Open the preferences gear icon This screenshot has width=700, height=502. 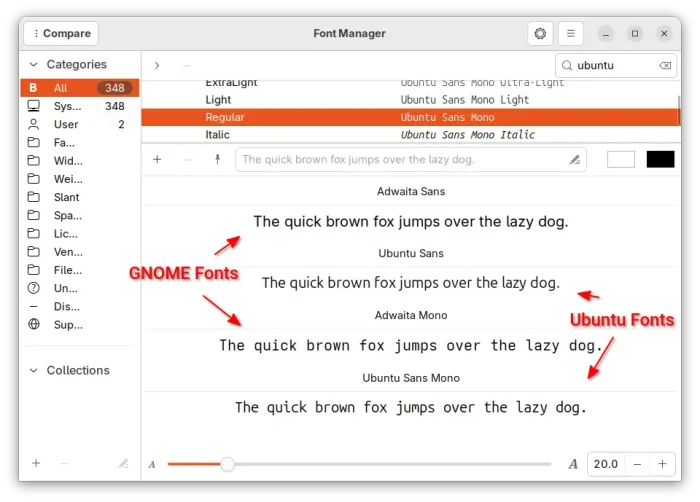(x=540, y=33)
